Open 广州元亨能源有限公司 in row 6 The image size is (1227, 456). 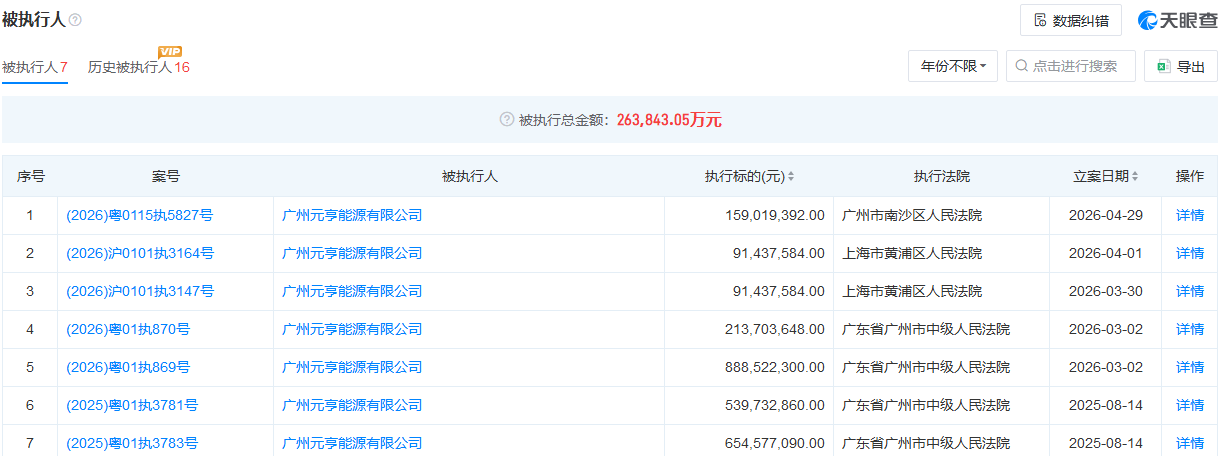(352, 405)
